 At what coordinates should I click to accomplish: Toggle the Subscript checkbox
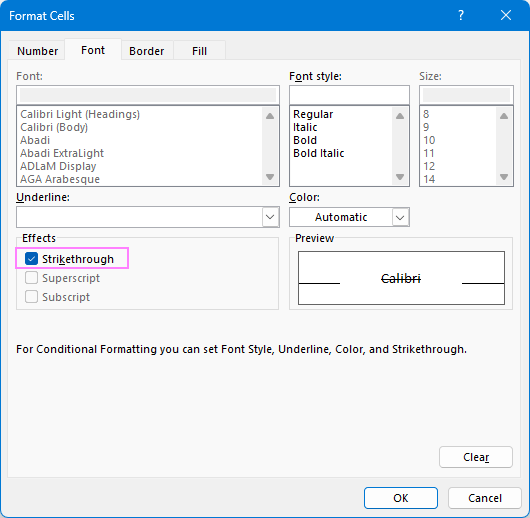[x=31, y=297]
